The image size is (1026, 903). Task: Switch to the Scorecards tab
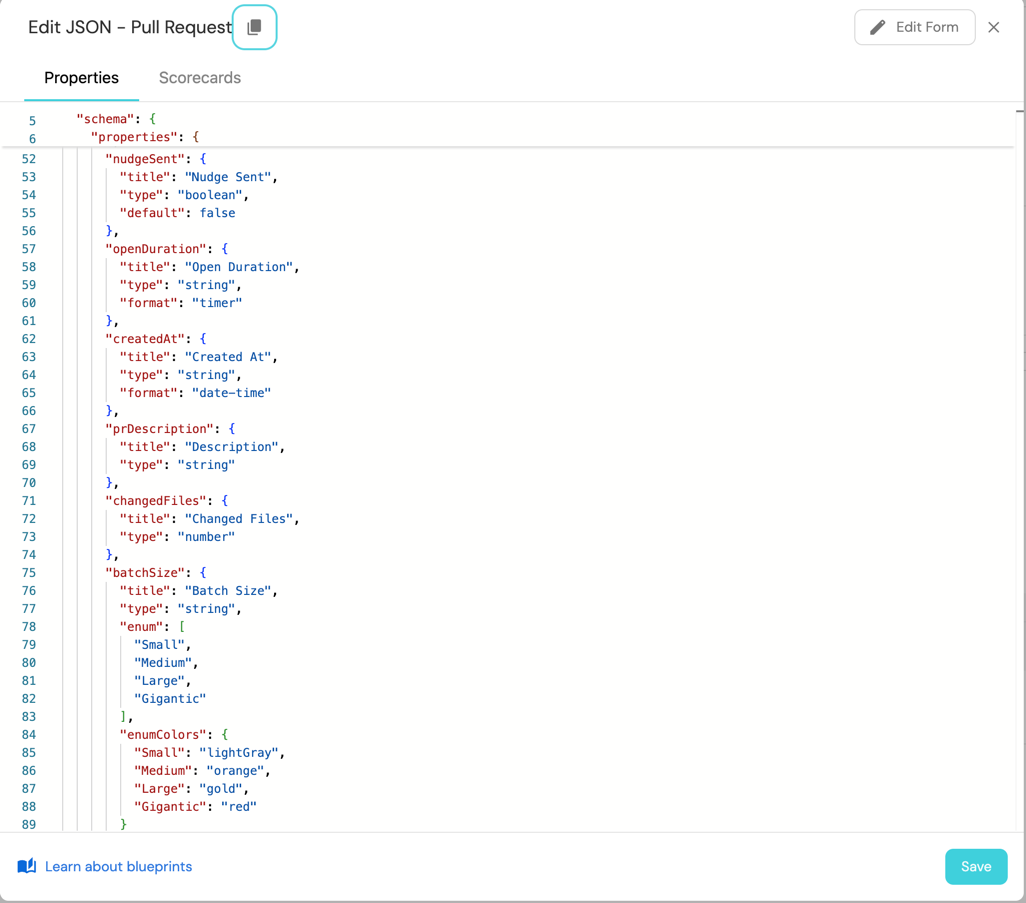(x=200, y=78)
